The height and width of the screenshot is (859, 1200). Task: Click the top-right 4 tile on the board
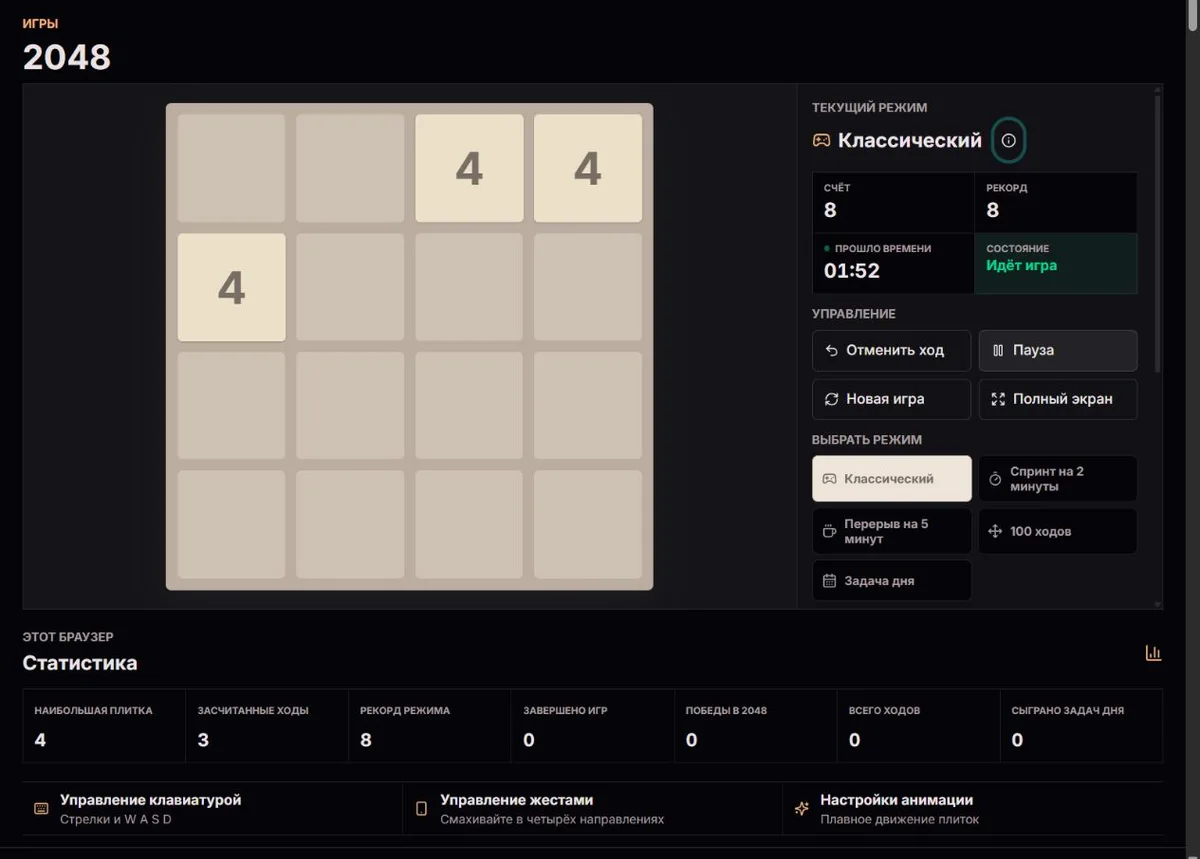tap(588, 168)
